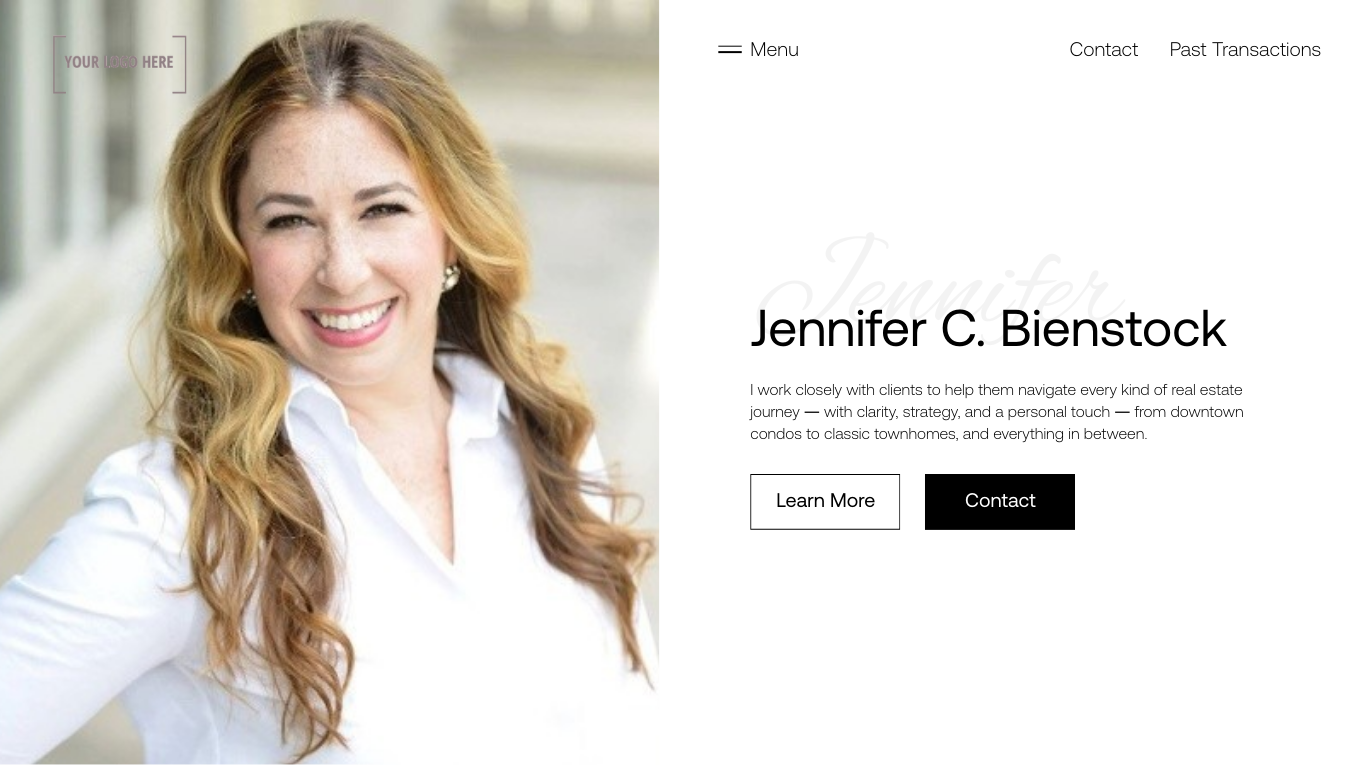
Task: Go to Past Transactions page
Action: coord(1245,49)
